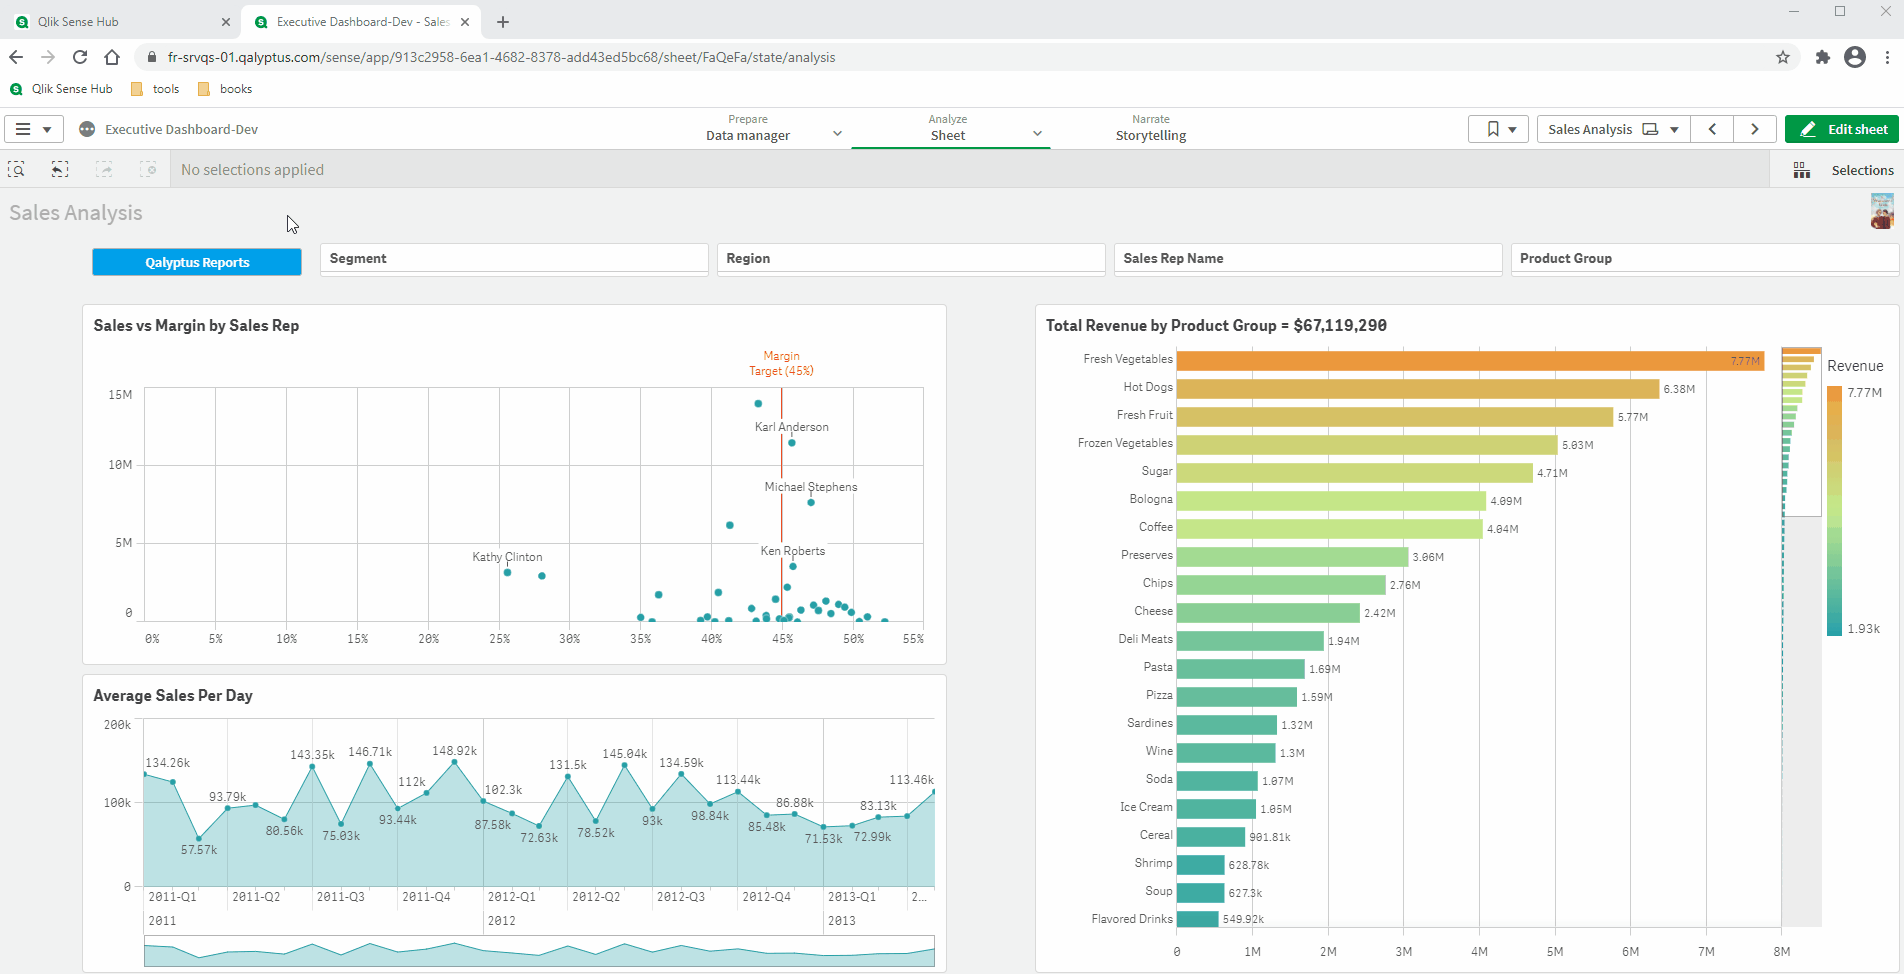
Task: Open the Region filter pane
Action: pyautogui.click(x=910, y=258)
